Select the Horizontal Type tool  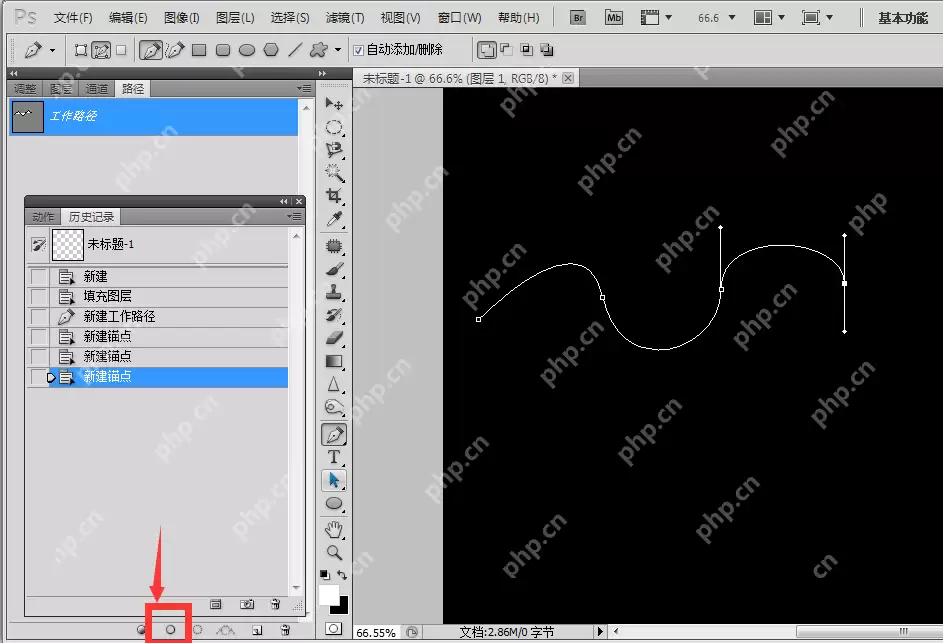click(334, 457)
